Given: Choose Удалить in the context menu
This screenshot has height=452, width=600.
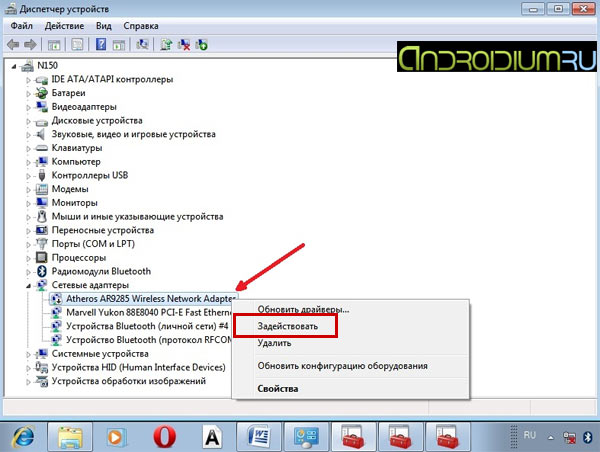Looking at the screenshot, I should (x=351, y=343).
